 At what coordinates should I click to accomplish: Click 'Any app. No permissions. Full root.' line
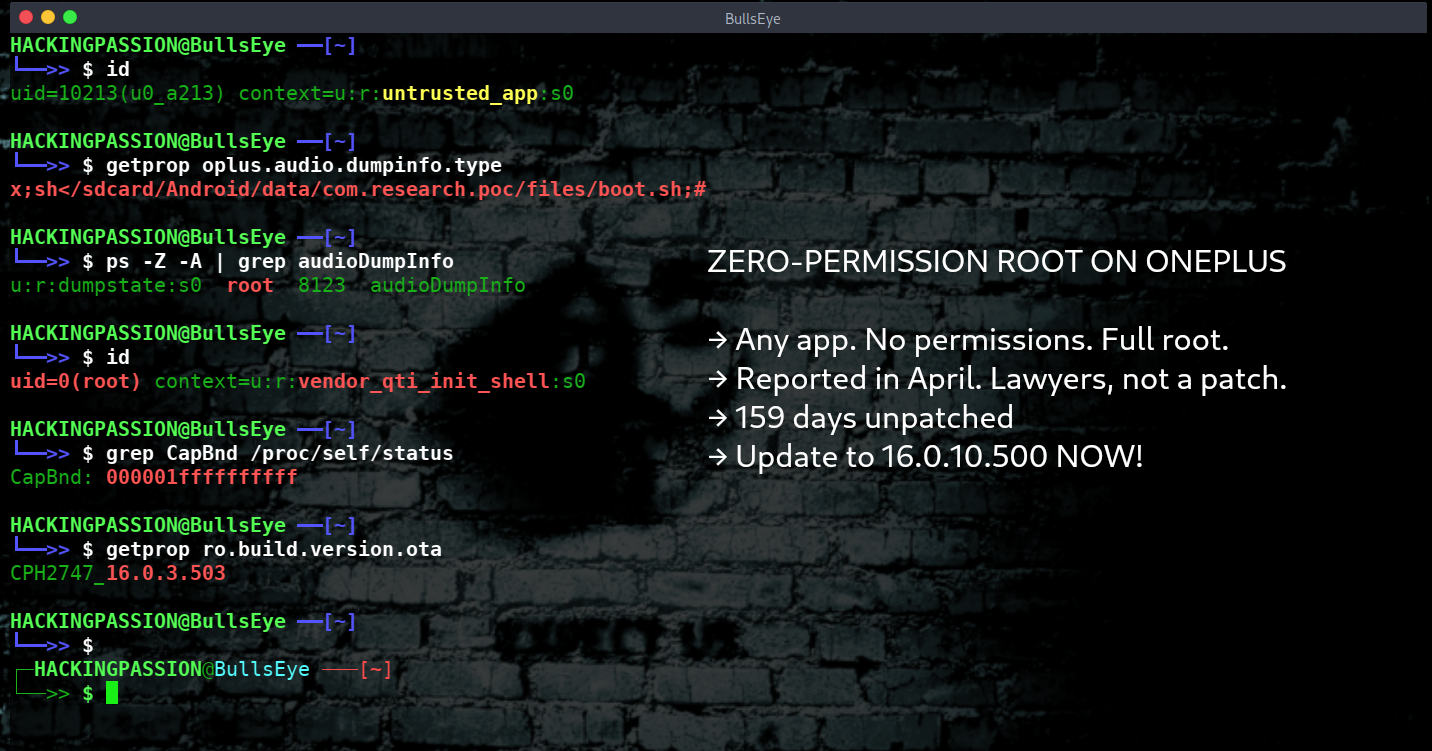(x=968, y=340)
